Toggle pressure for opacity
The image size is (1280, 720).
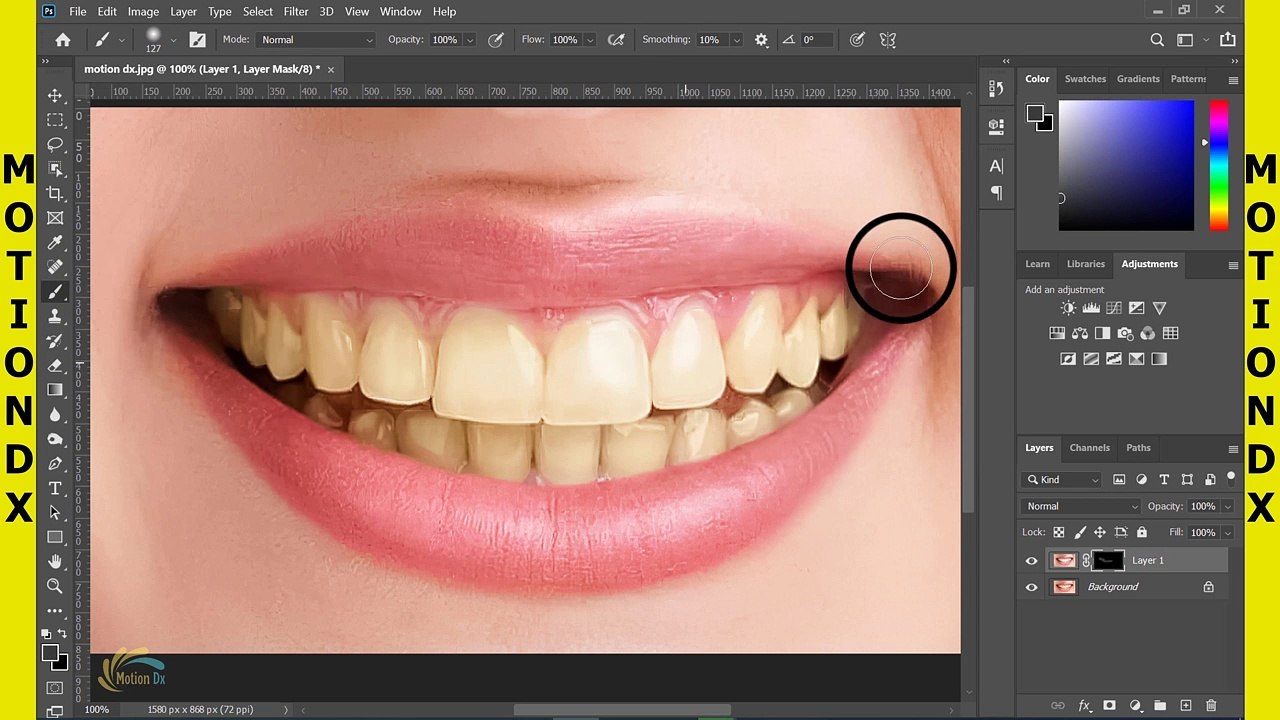[495, 40]
